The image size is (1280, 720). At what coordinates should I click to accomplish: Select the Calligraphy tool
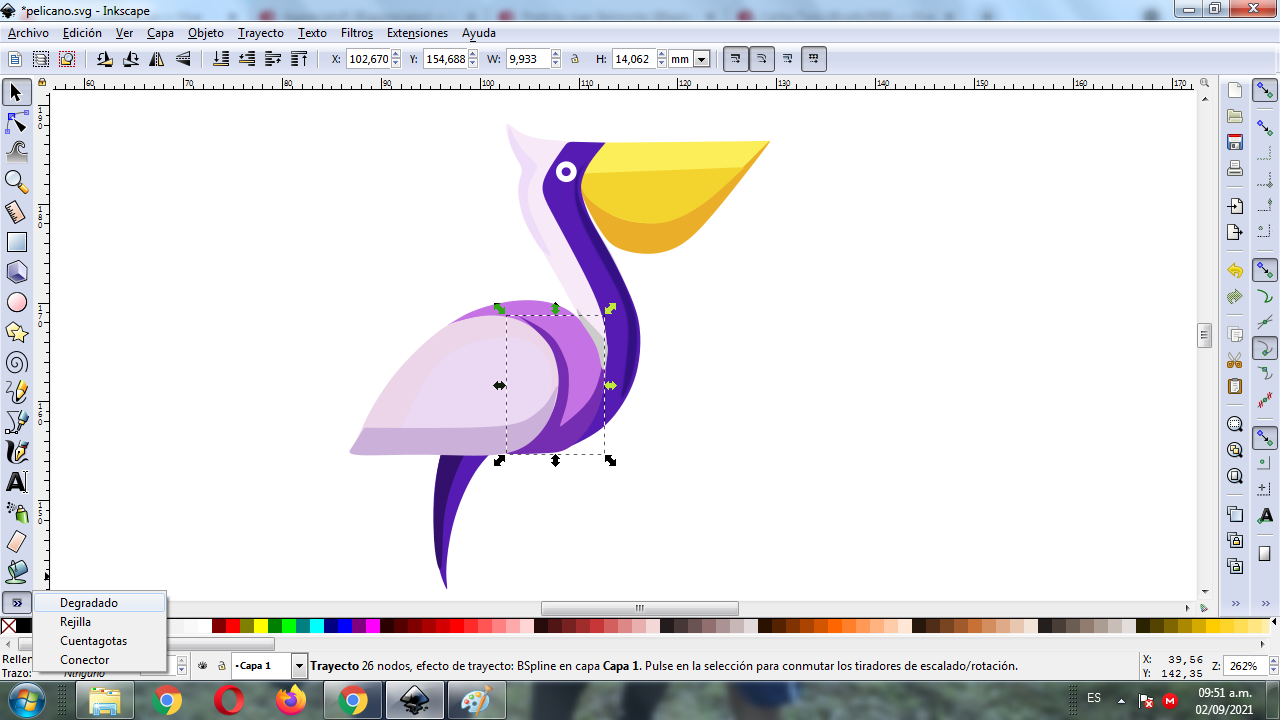tap(16, 452)
